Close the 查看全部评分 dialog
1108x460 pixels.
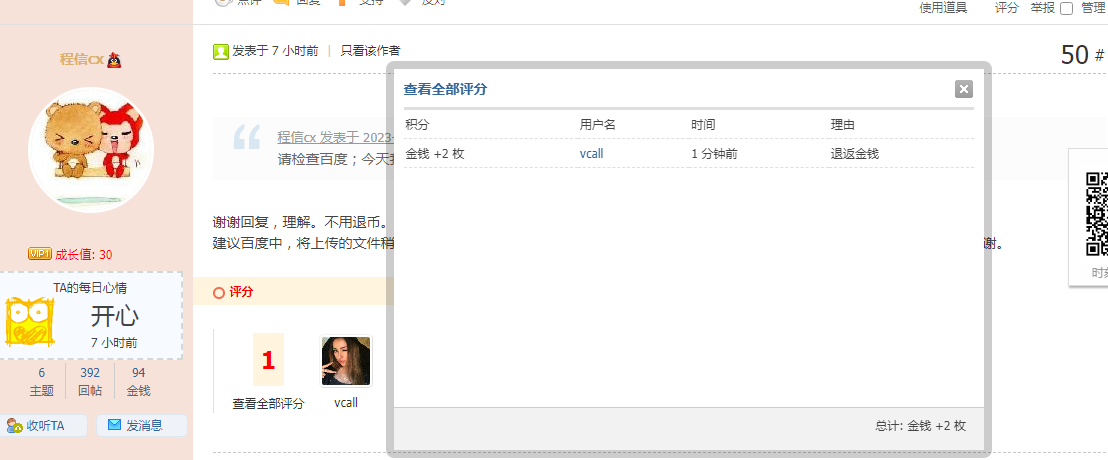click(x=964, y=89)
